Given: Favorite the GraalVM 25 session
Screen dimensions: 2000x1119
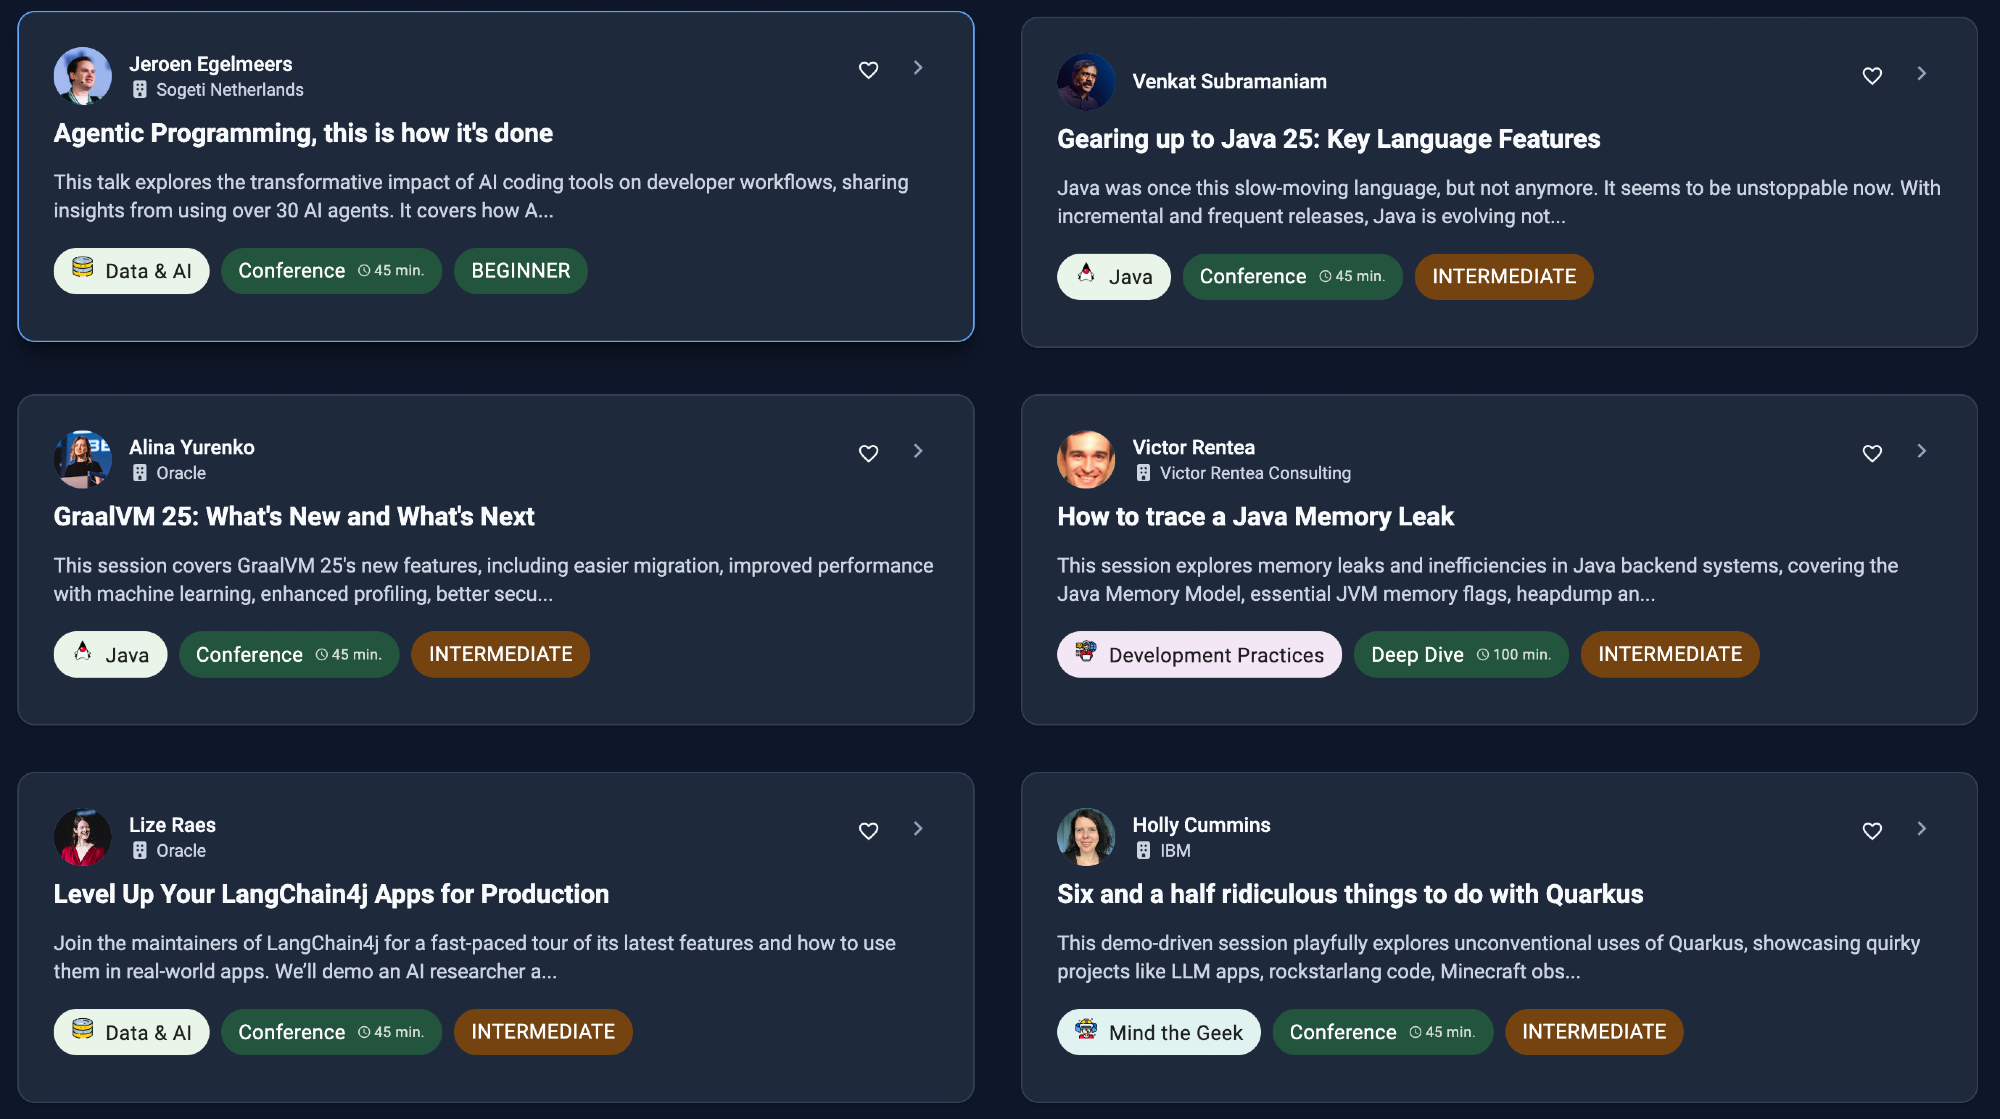Looking at the screenshot, I should click(868, 453).
